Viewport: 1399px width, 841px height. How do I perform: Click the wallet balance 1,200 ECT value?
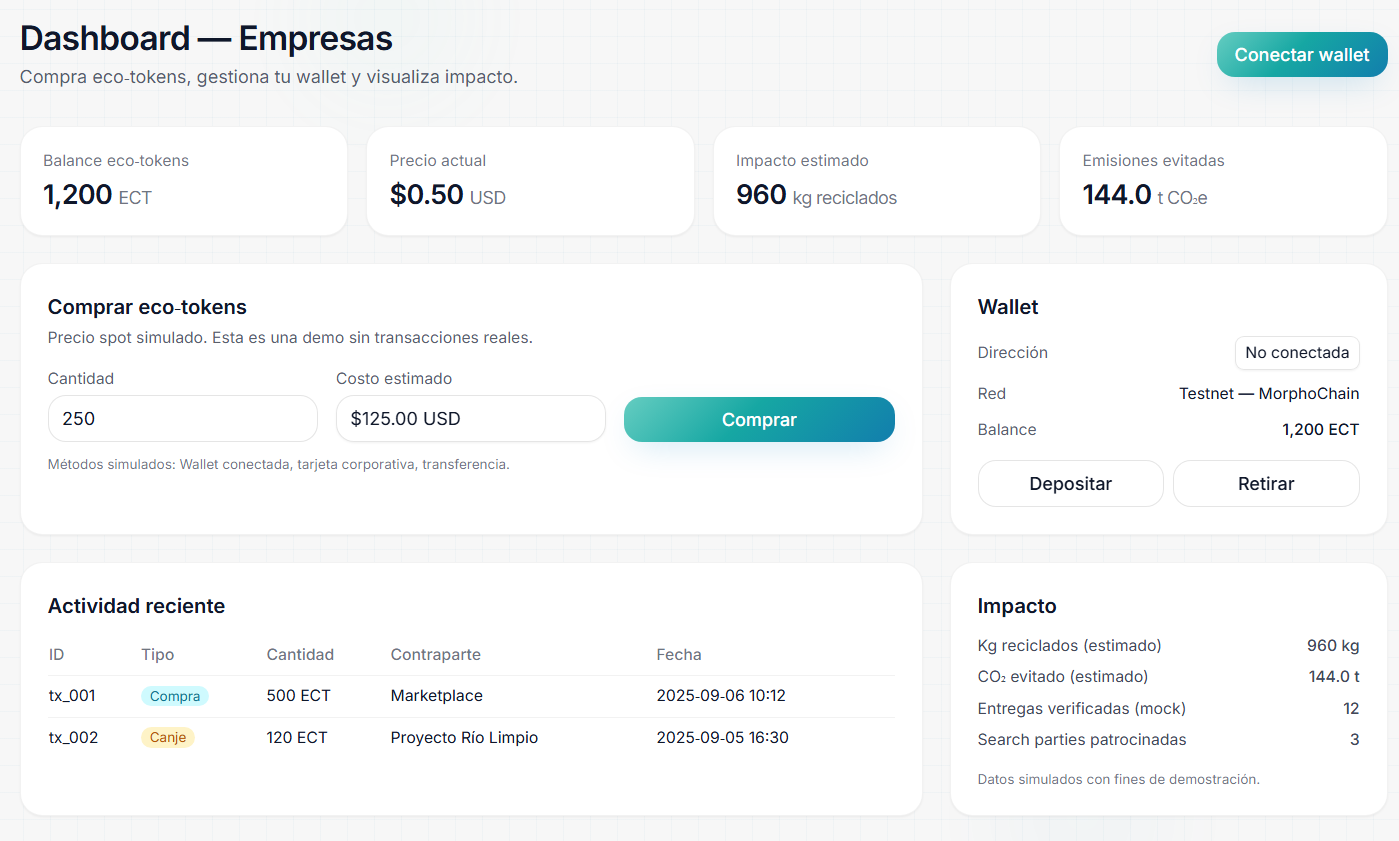point(1321,430)
